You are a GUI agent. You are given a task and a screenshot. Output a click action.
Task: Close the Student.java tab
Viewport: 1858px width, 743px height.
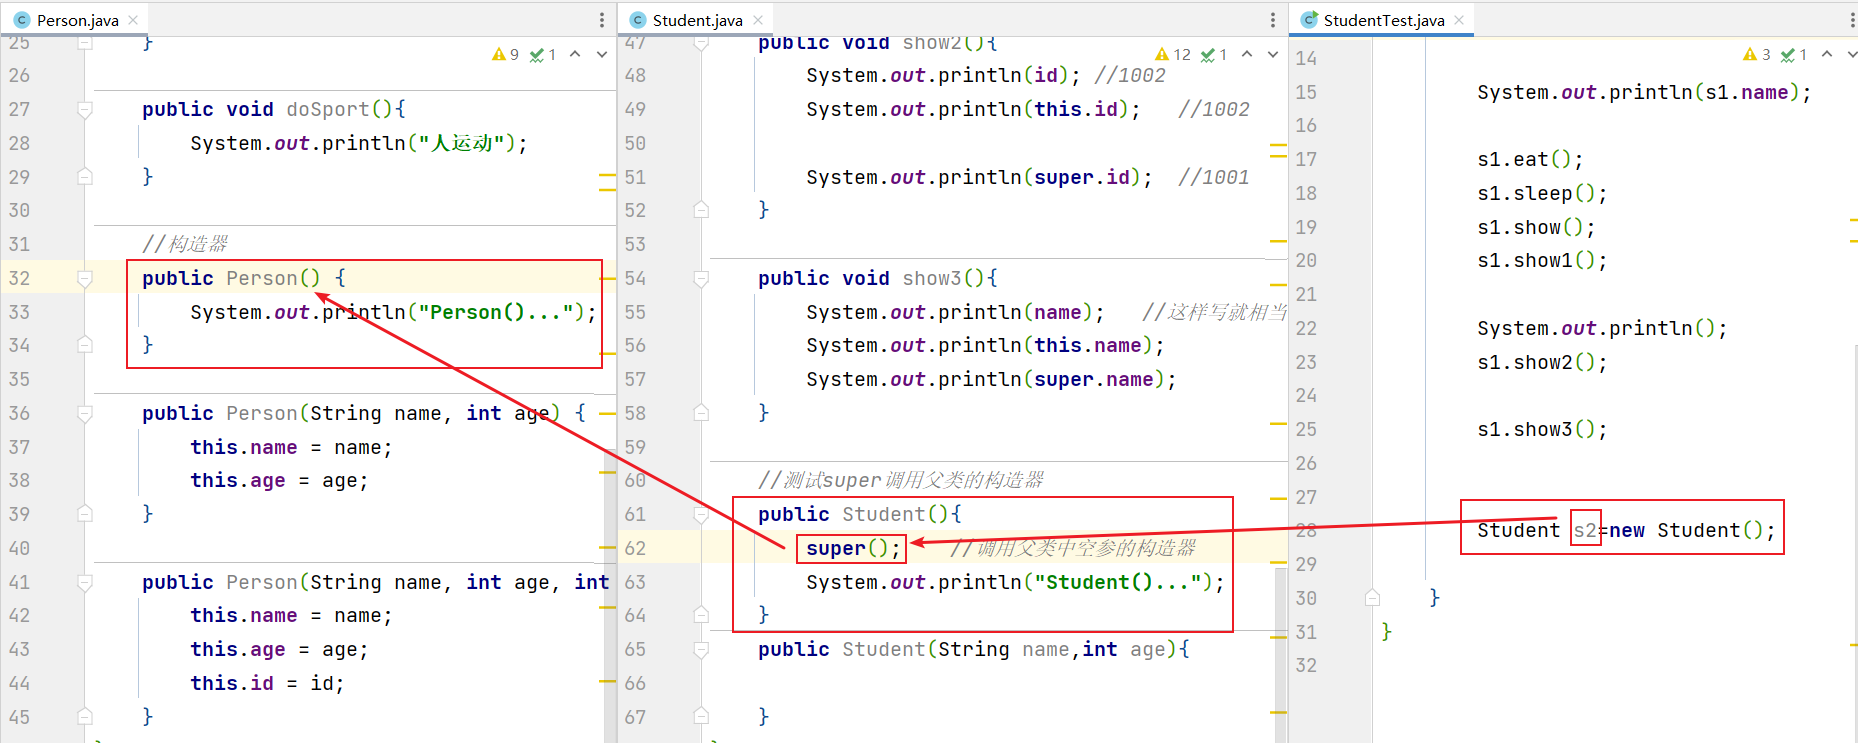(758, 20)
